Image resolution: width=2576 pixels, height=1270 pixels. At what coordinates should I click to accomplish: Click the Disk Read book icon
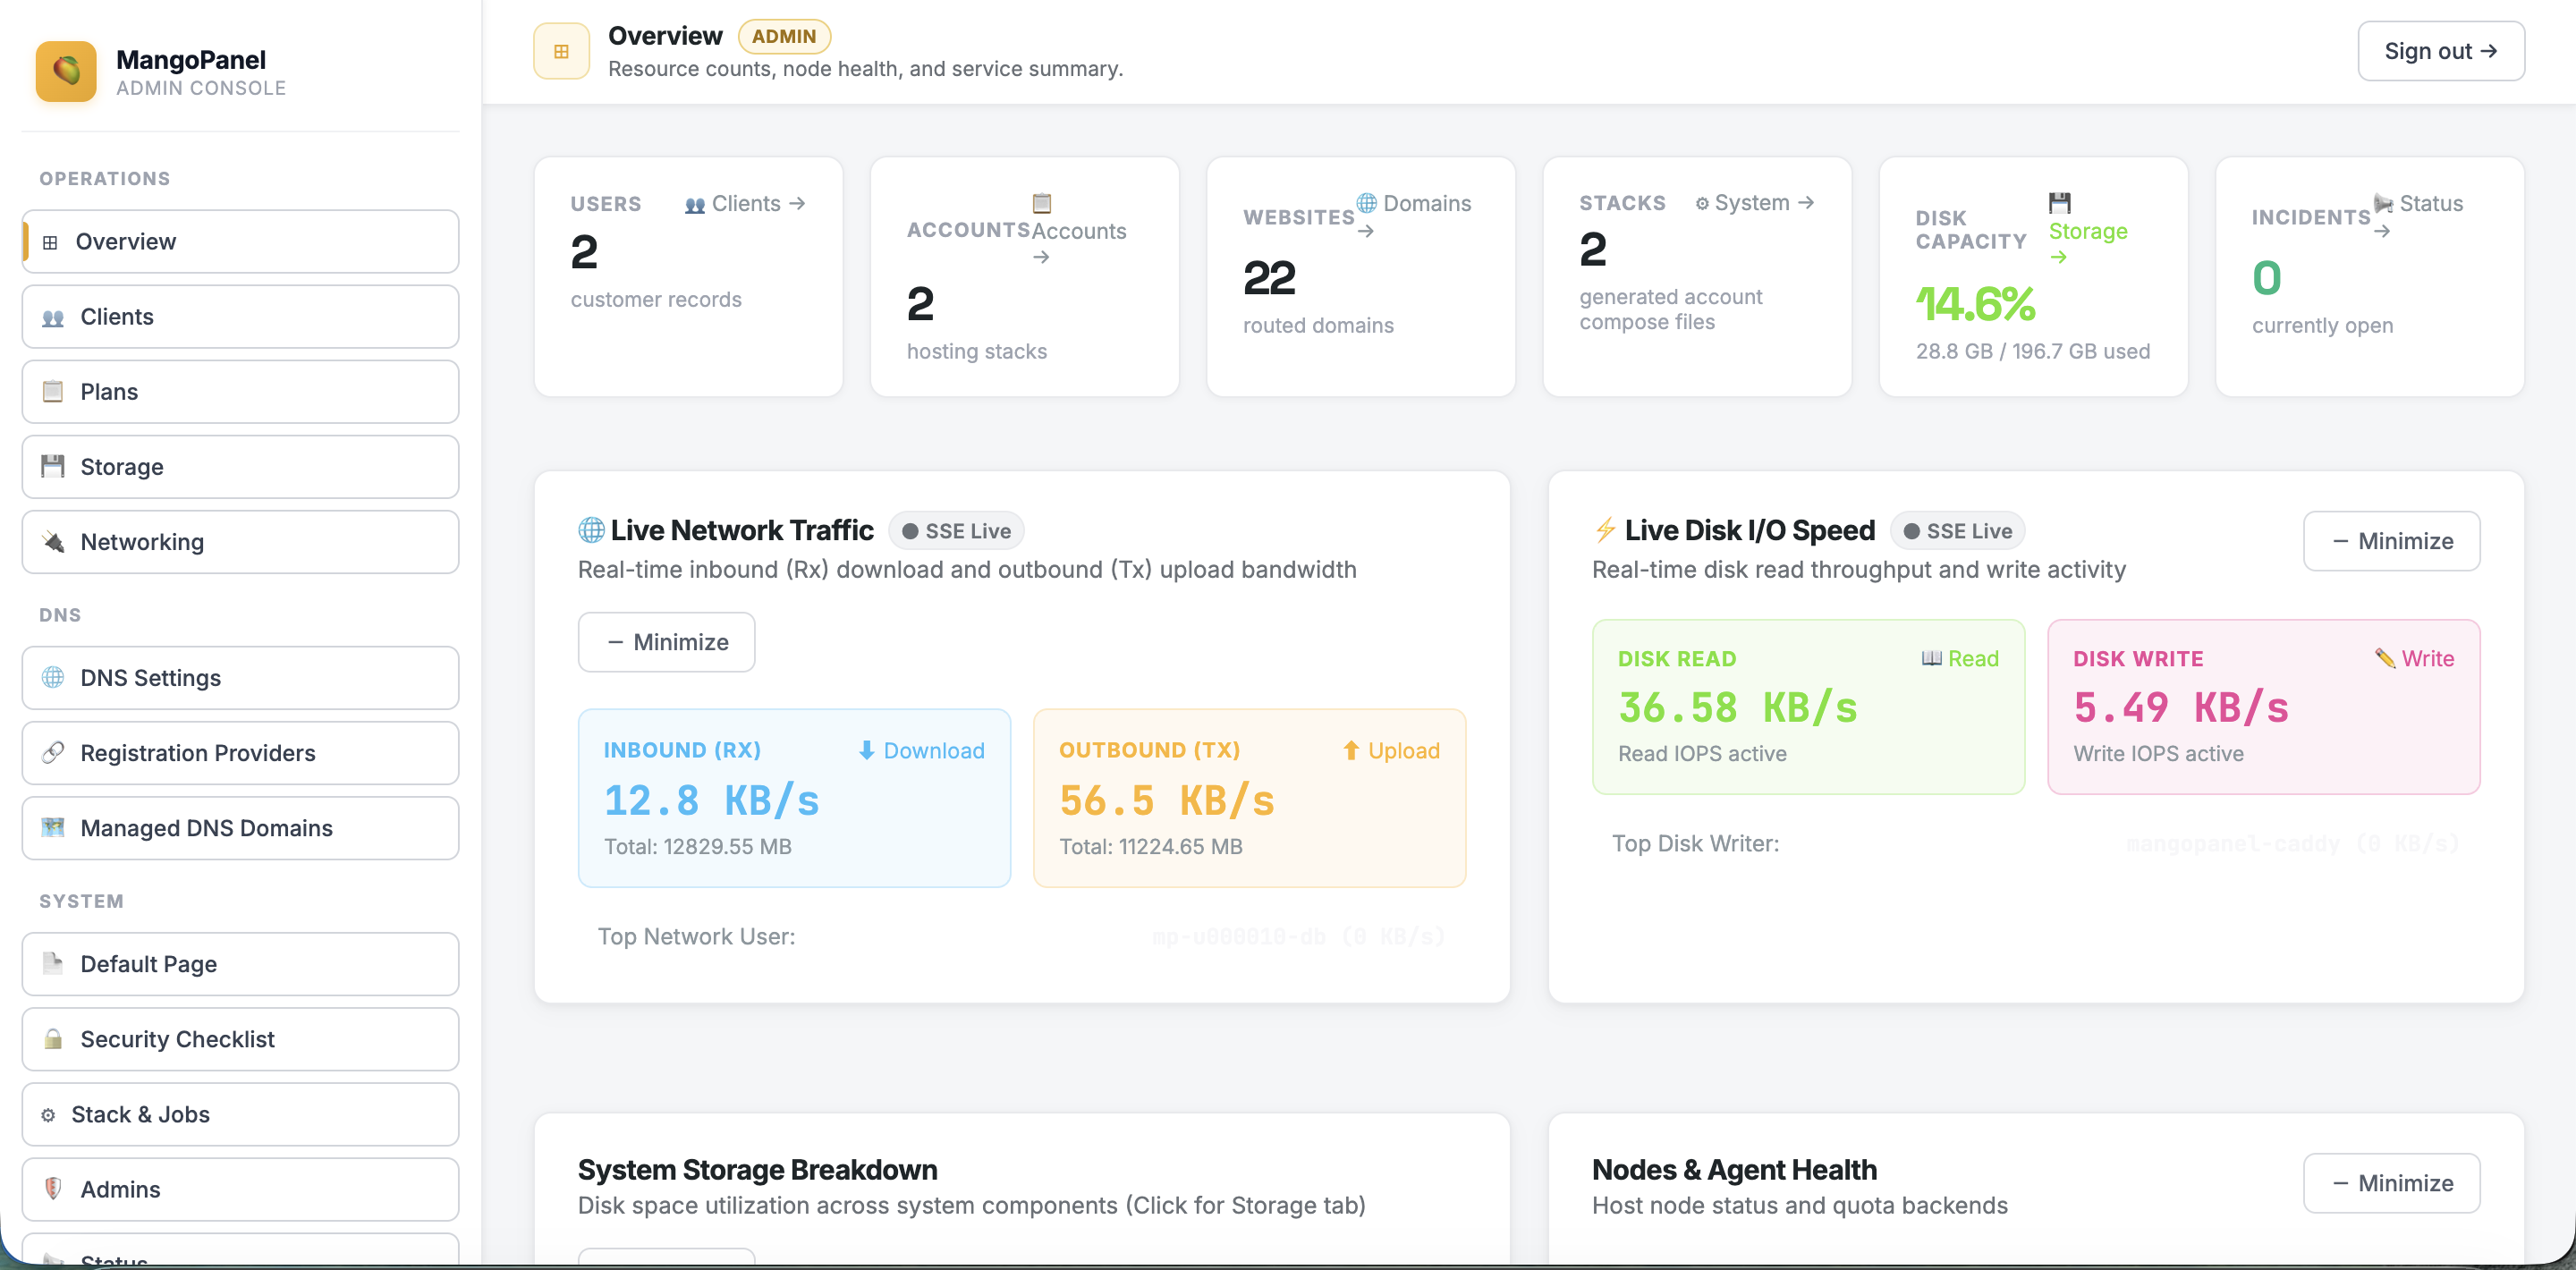click(1931, 658)
